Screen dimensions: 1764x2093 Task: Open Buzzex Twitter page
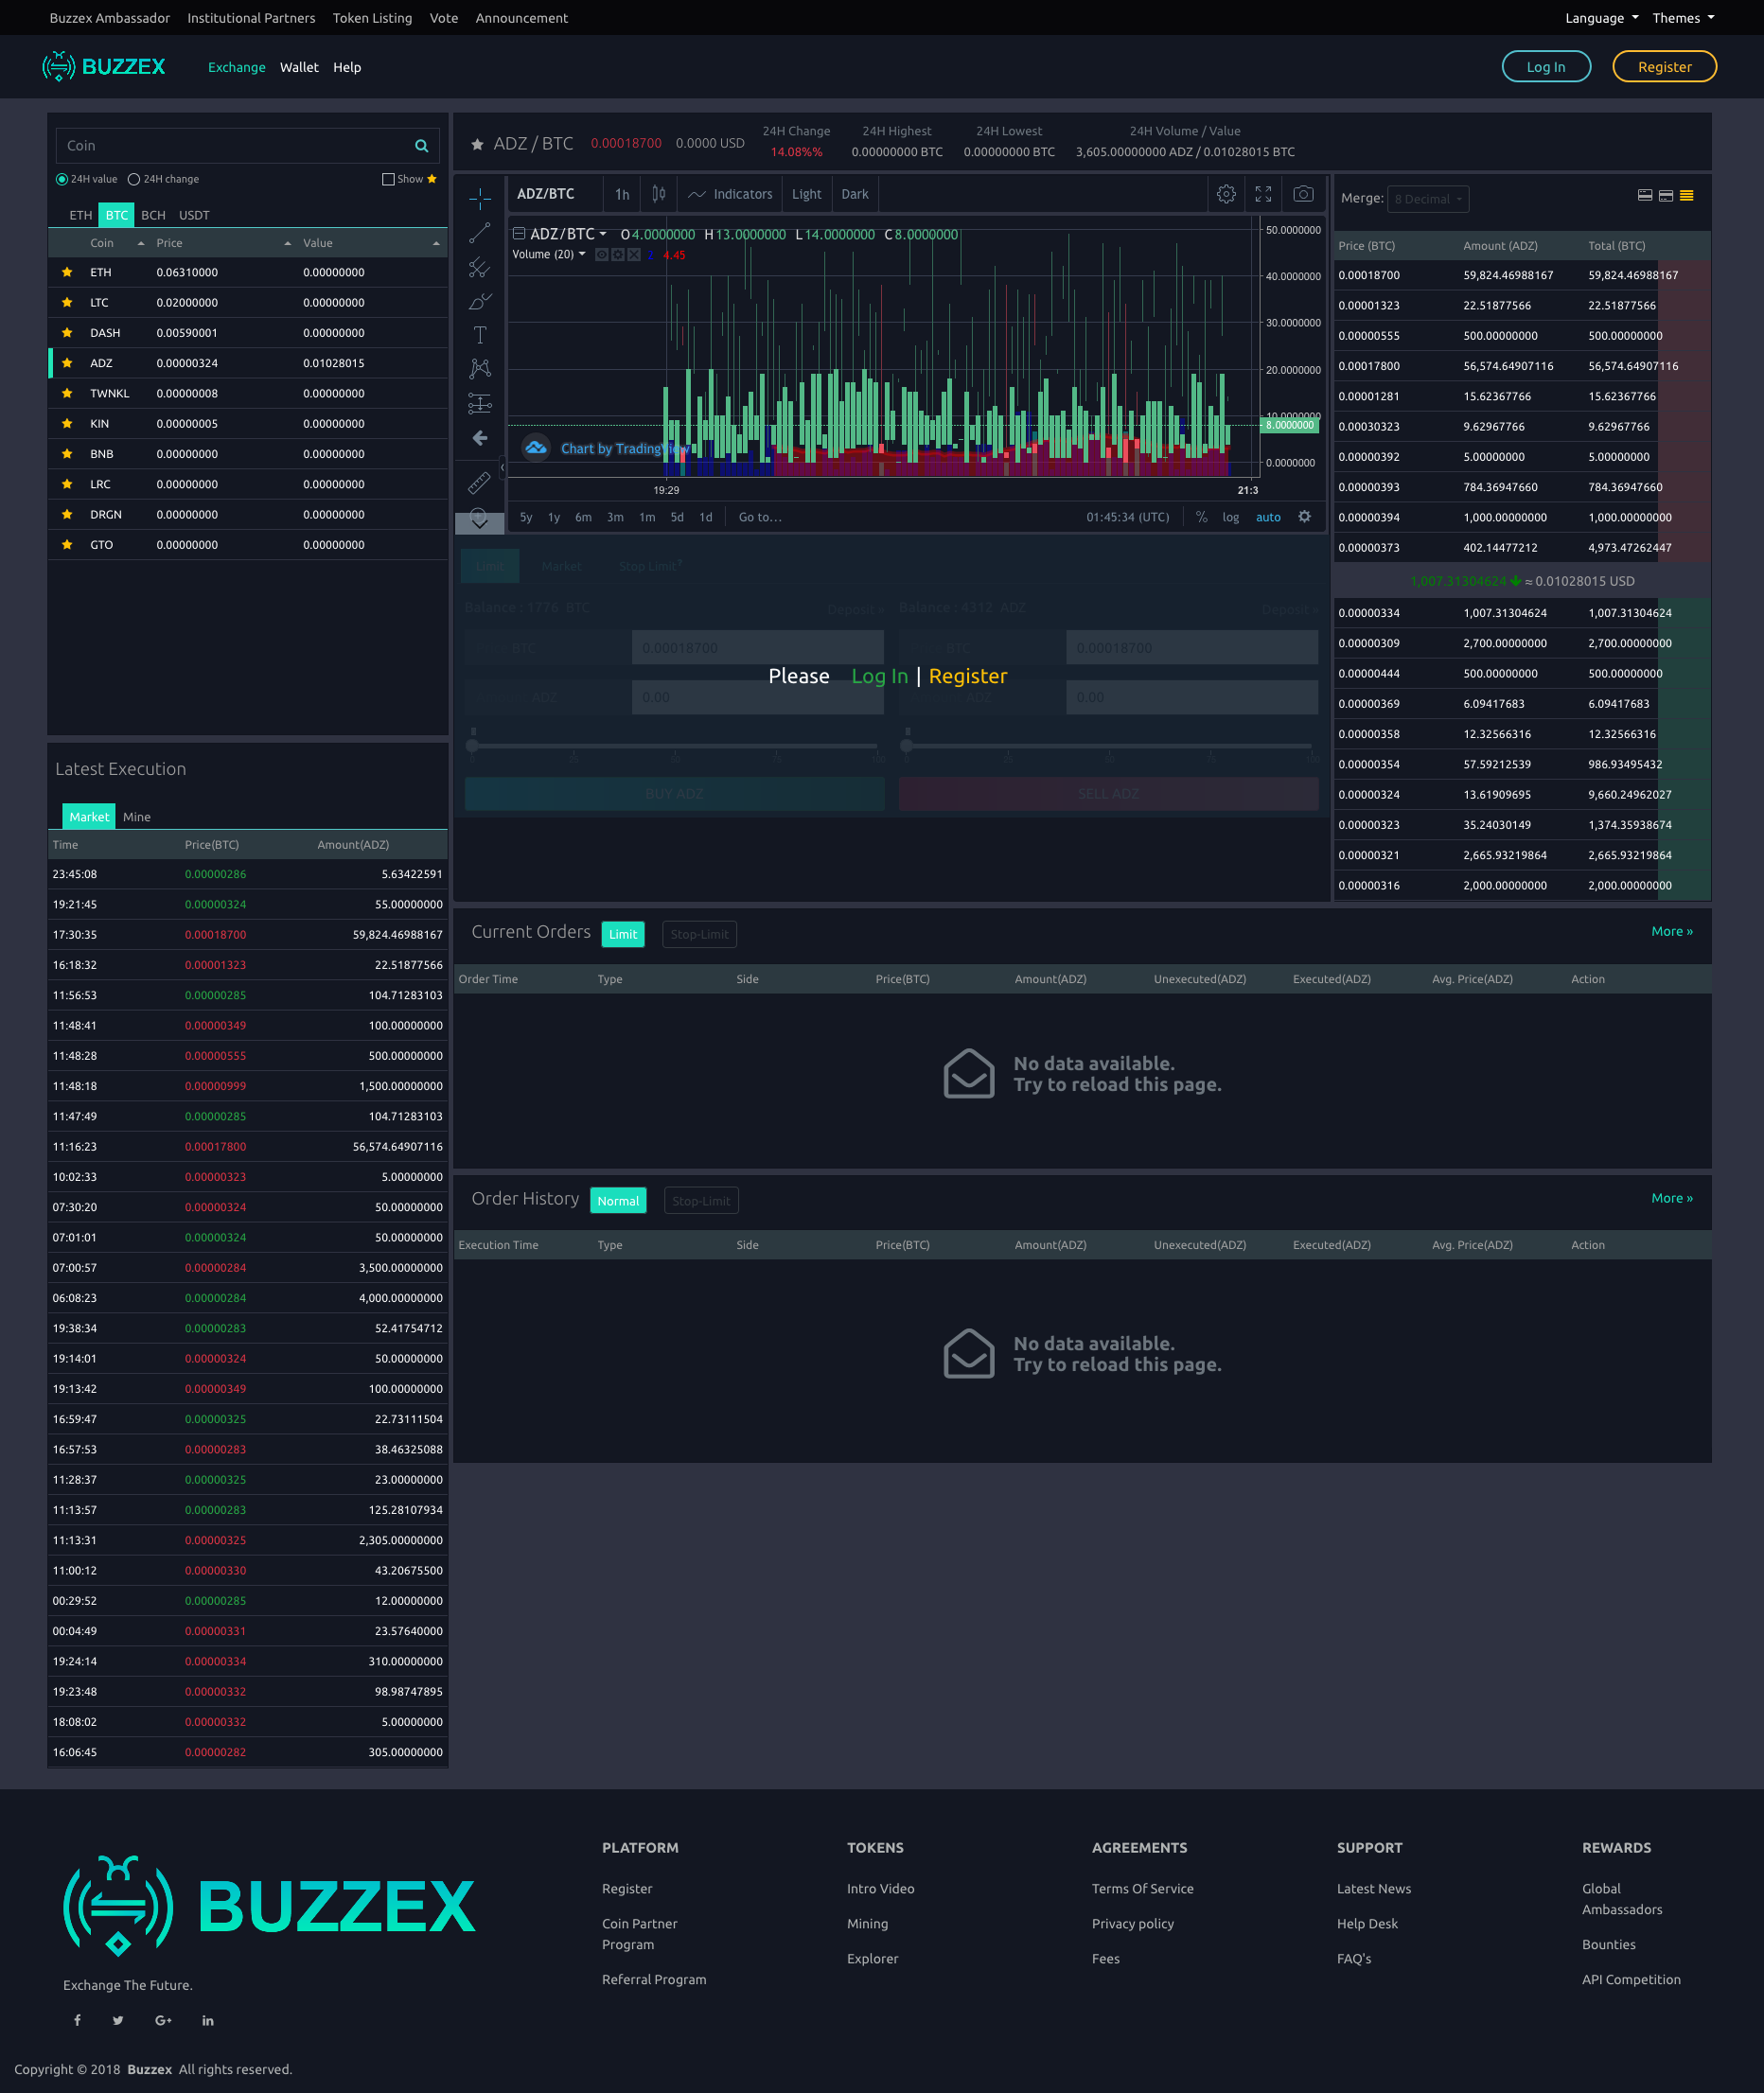tap(118, 2020)
